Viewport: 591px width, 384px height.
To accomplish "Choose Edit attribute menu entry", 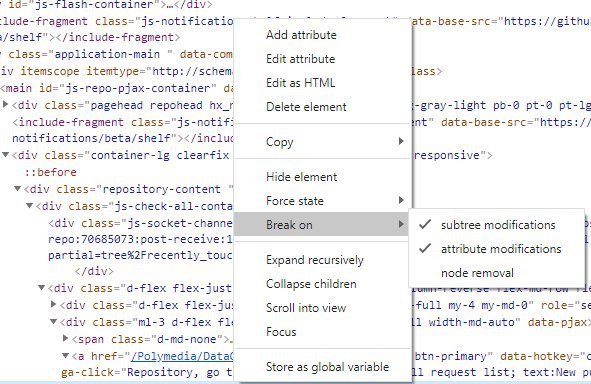I will [x=300, y=59].
